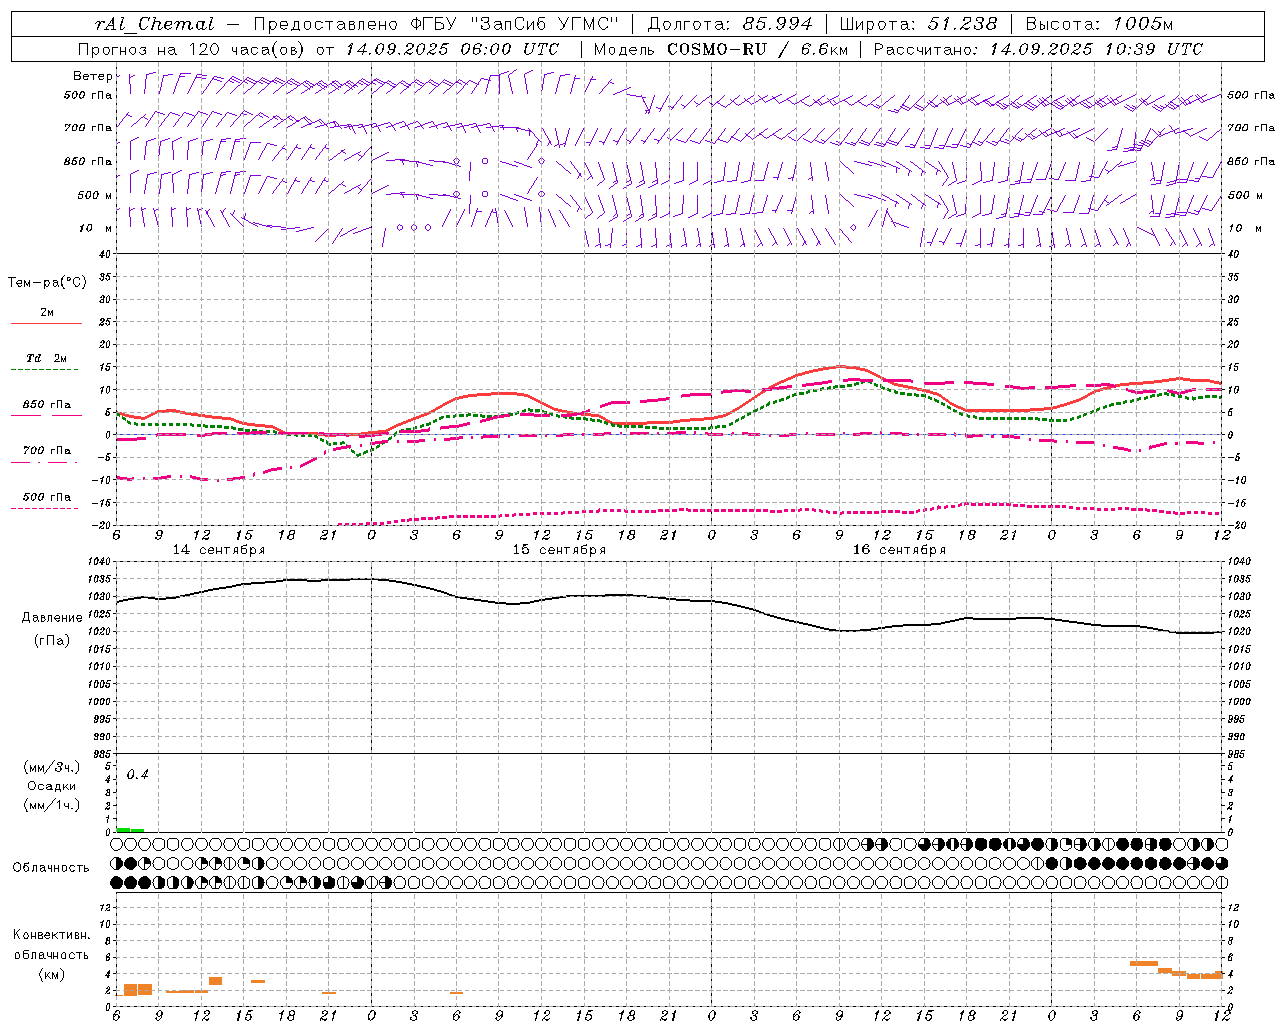Click the Облачность cloud cover label
Screen dimensions: 1280x1024
point(51,868)
